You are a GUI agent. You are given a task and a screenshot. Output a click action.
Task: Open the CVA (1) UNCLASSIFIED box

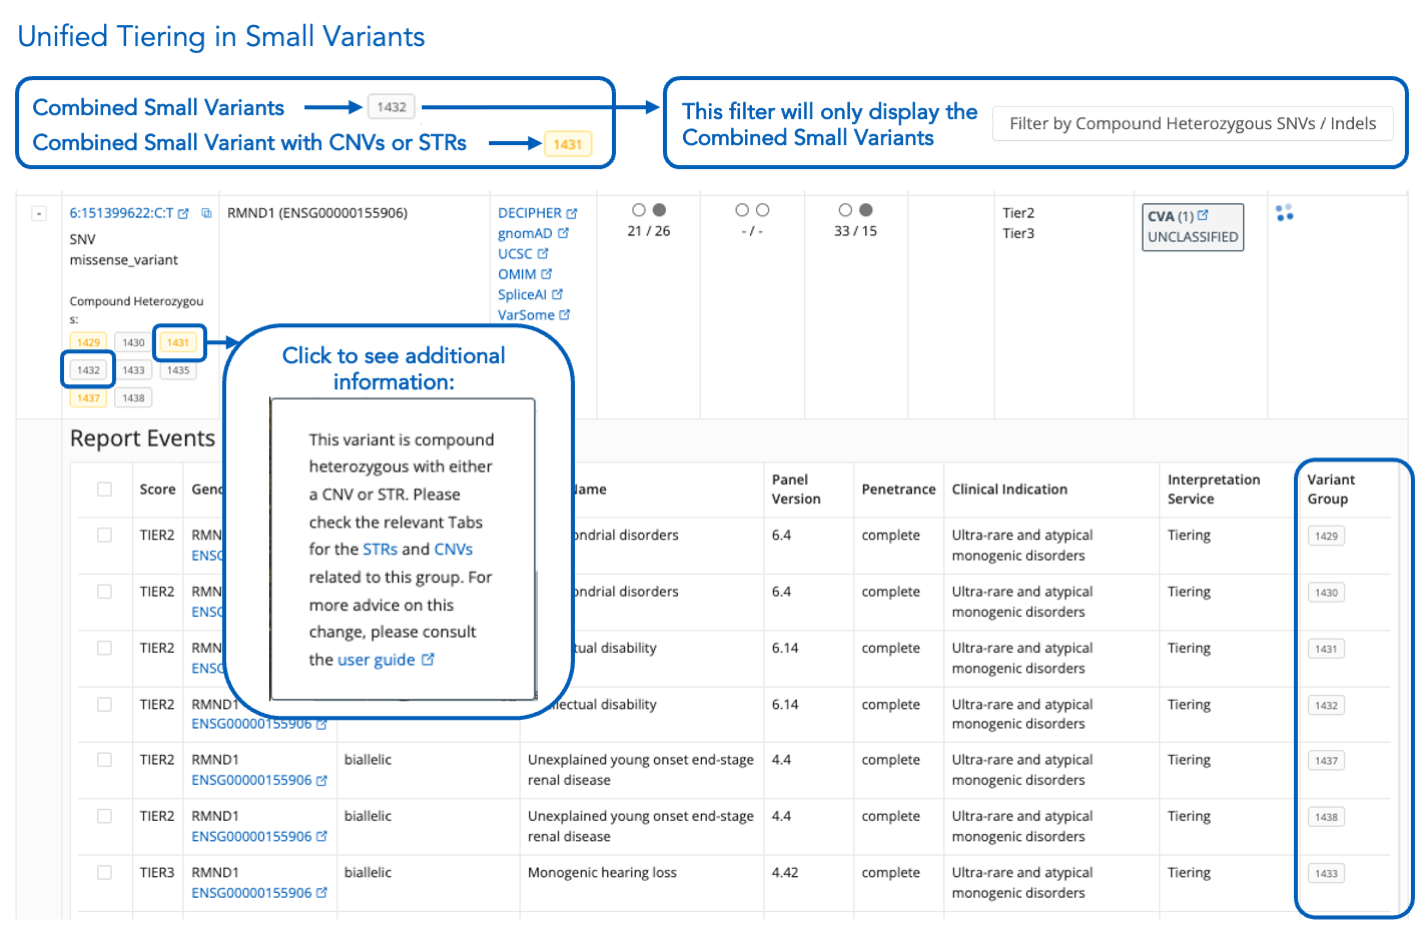coord(1192,227)
